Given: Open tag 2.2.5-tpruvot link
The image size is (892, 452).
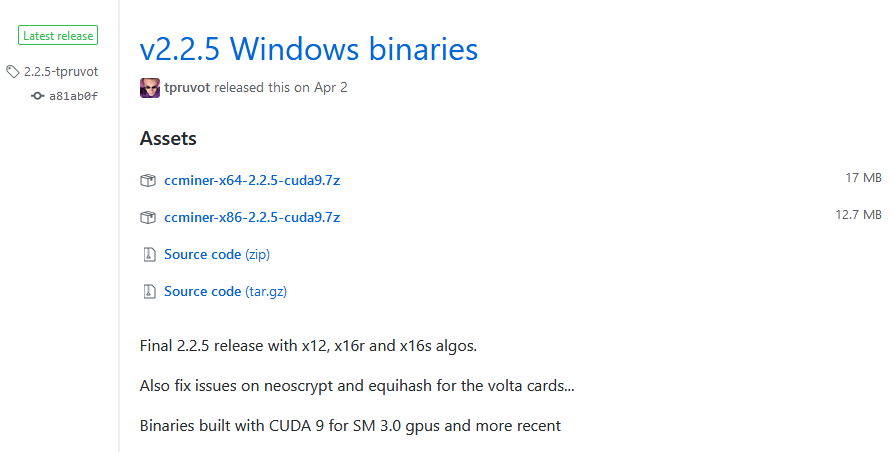Looking at the screenshot, I should pyautogui.click(x=61, y=72).
